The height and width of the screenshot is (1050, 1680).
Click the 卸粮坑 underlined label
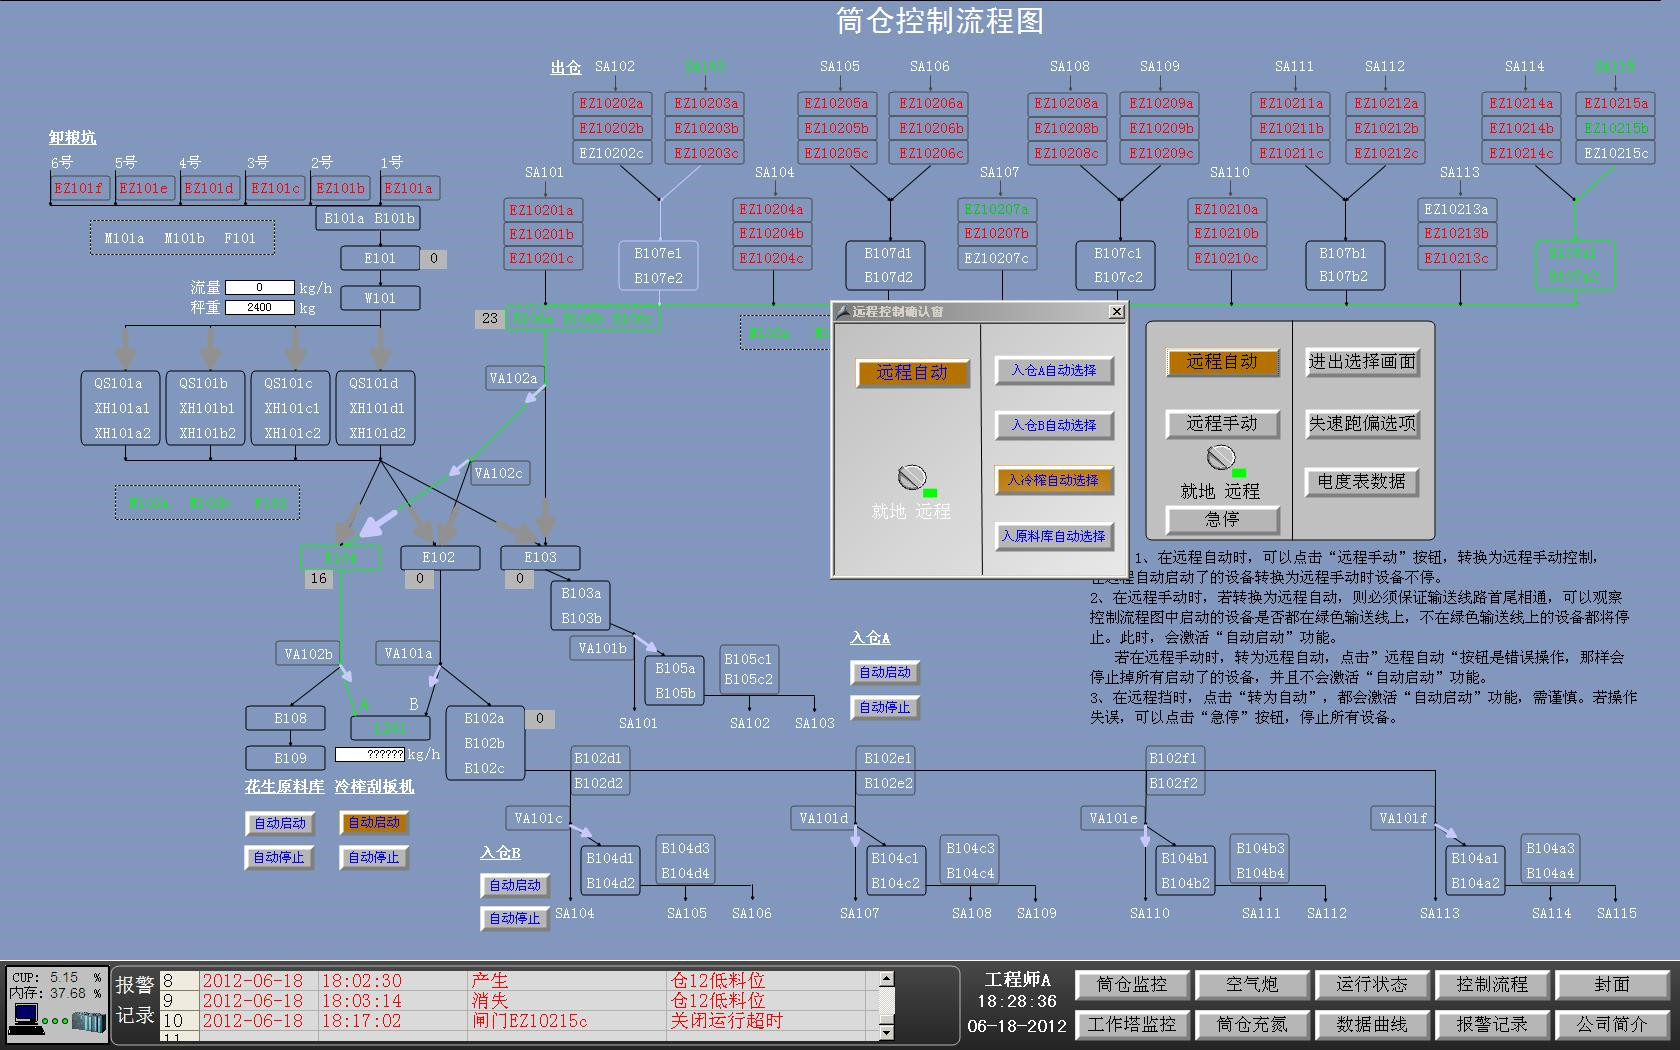coord(73,137)
